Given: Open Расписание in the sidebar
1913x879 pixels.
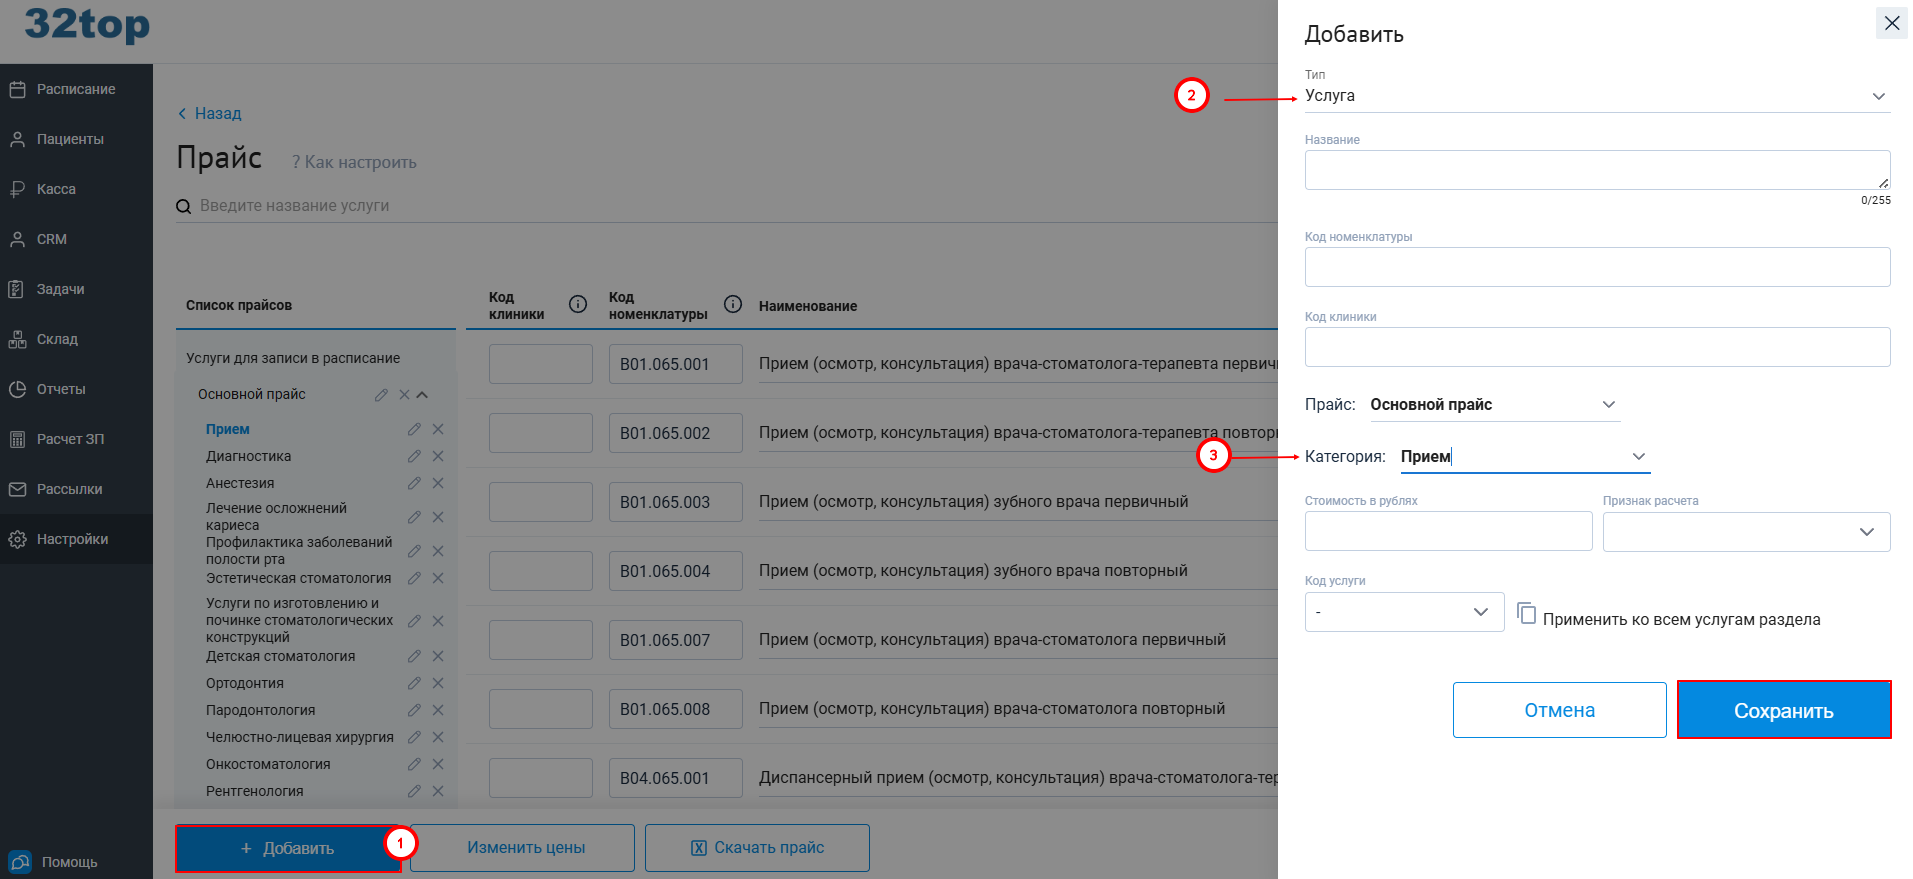Looking at the screenshot, I should (x=76, y=89).
